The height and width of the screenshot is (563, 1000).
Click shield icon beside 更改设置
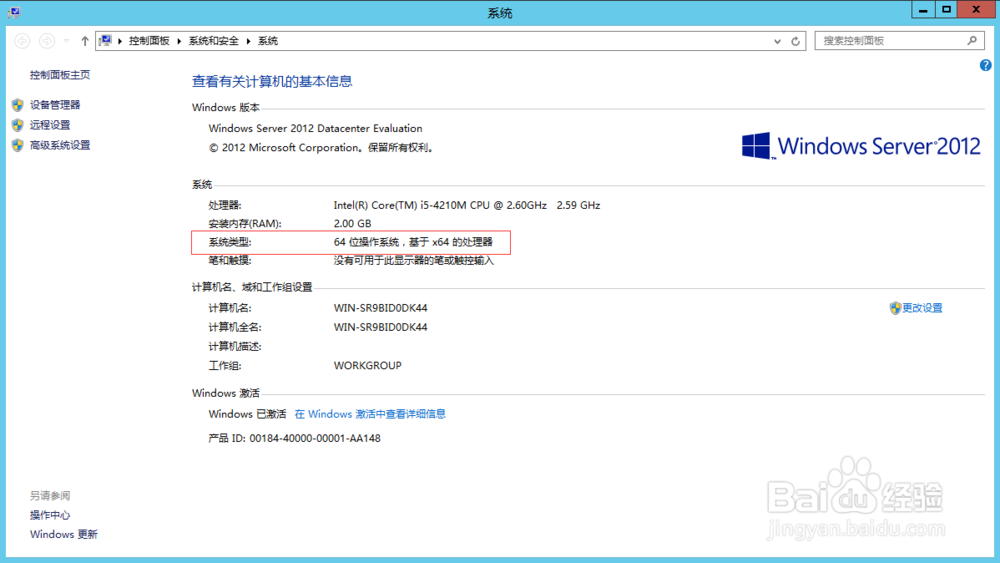point(895,308)
